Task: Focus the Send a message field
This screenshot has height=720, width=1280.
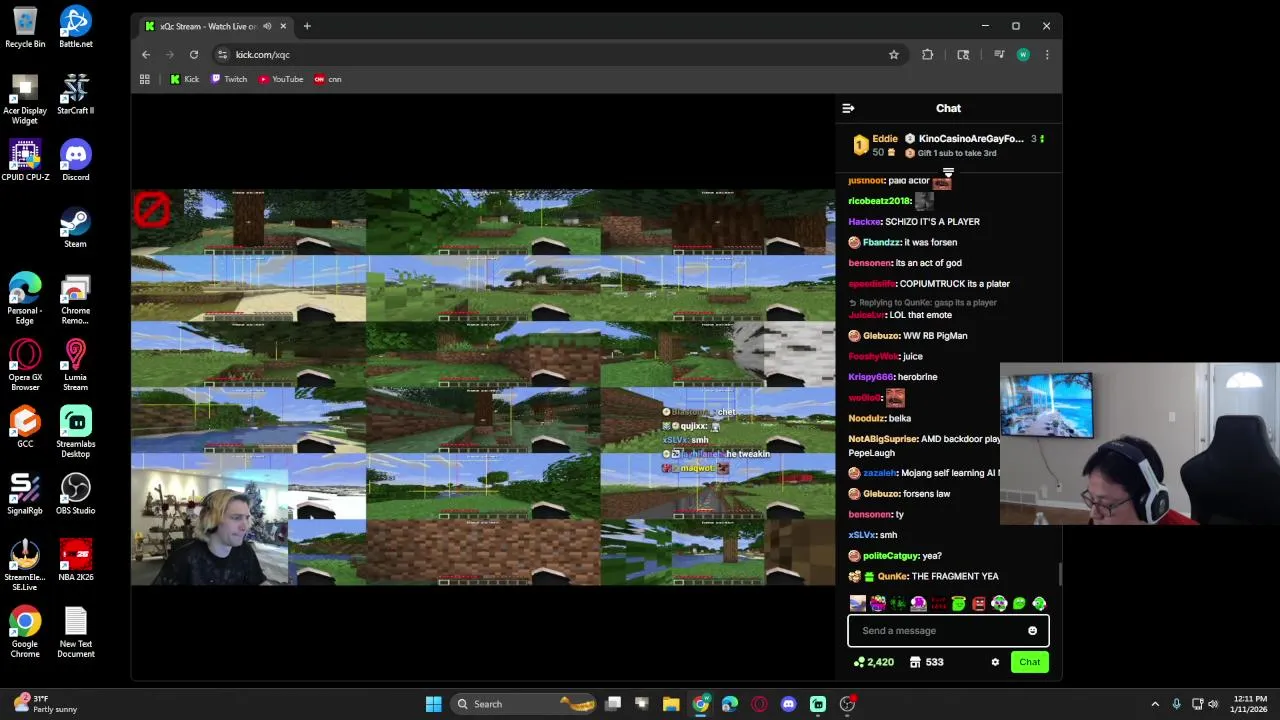Action: [948, 631]
